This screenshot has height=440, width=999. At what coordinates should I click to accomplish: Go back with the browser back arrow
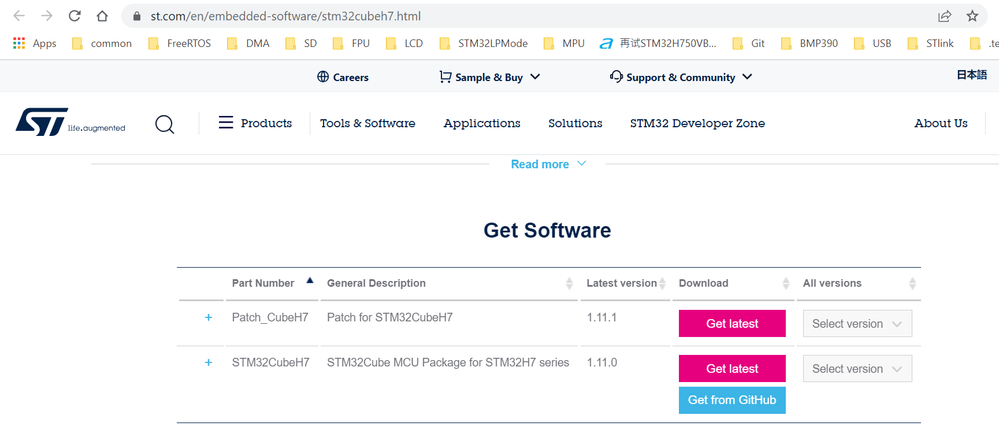point(18,16)
